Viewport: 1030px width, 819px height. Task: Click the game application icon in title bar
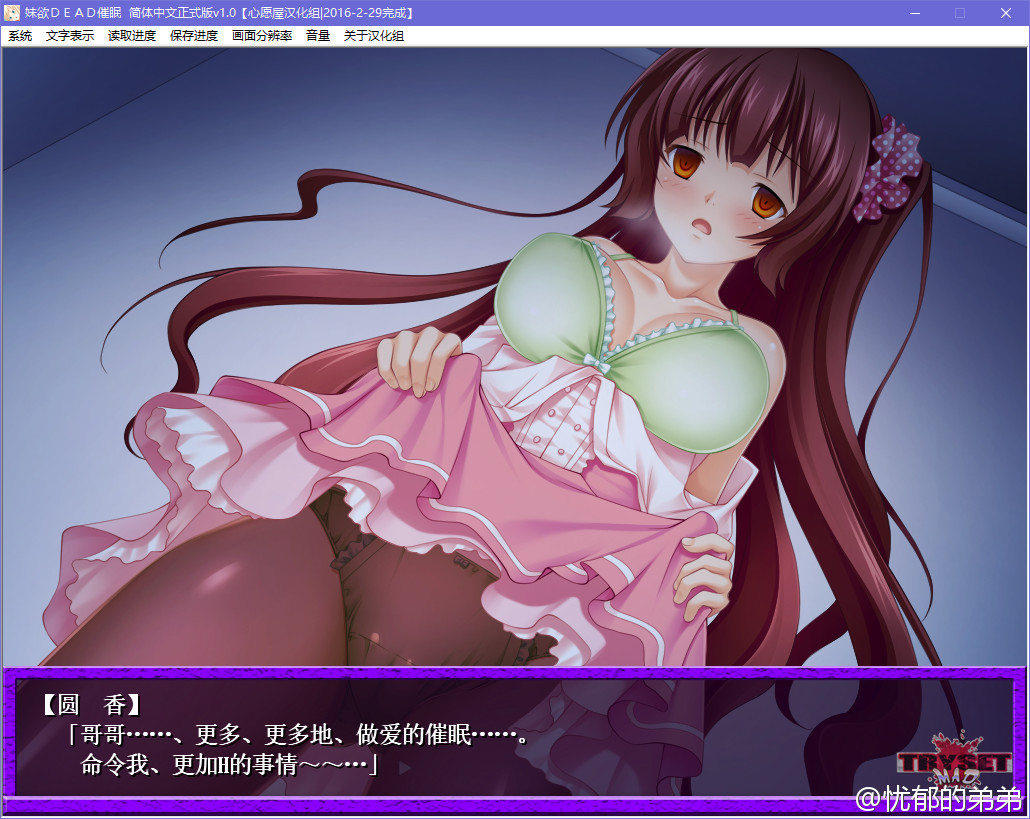[x=13, y=13]
